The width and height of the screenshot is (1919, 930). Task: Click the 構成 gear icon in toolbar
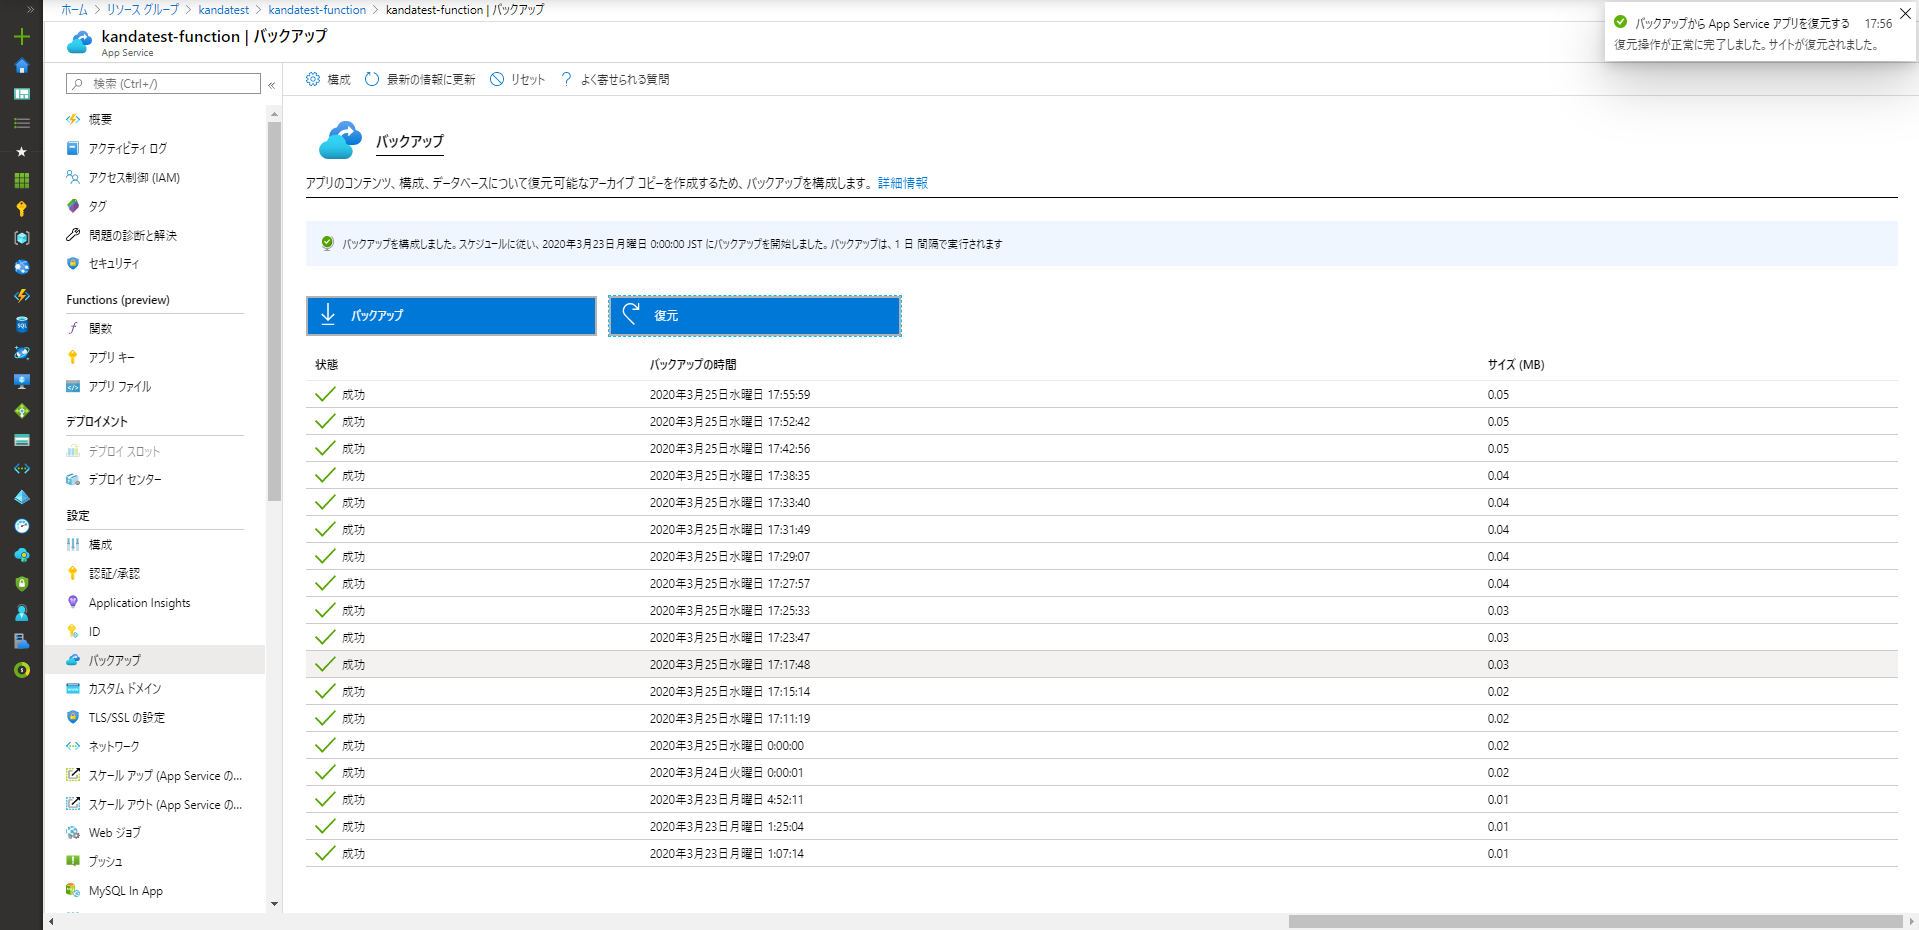click(313, 79)
